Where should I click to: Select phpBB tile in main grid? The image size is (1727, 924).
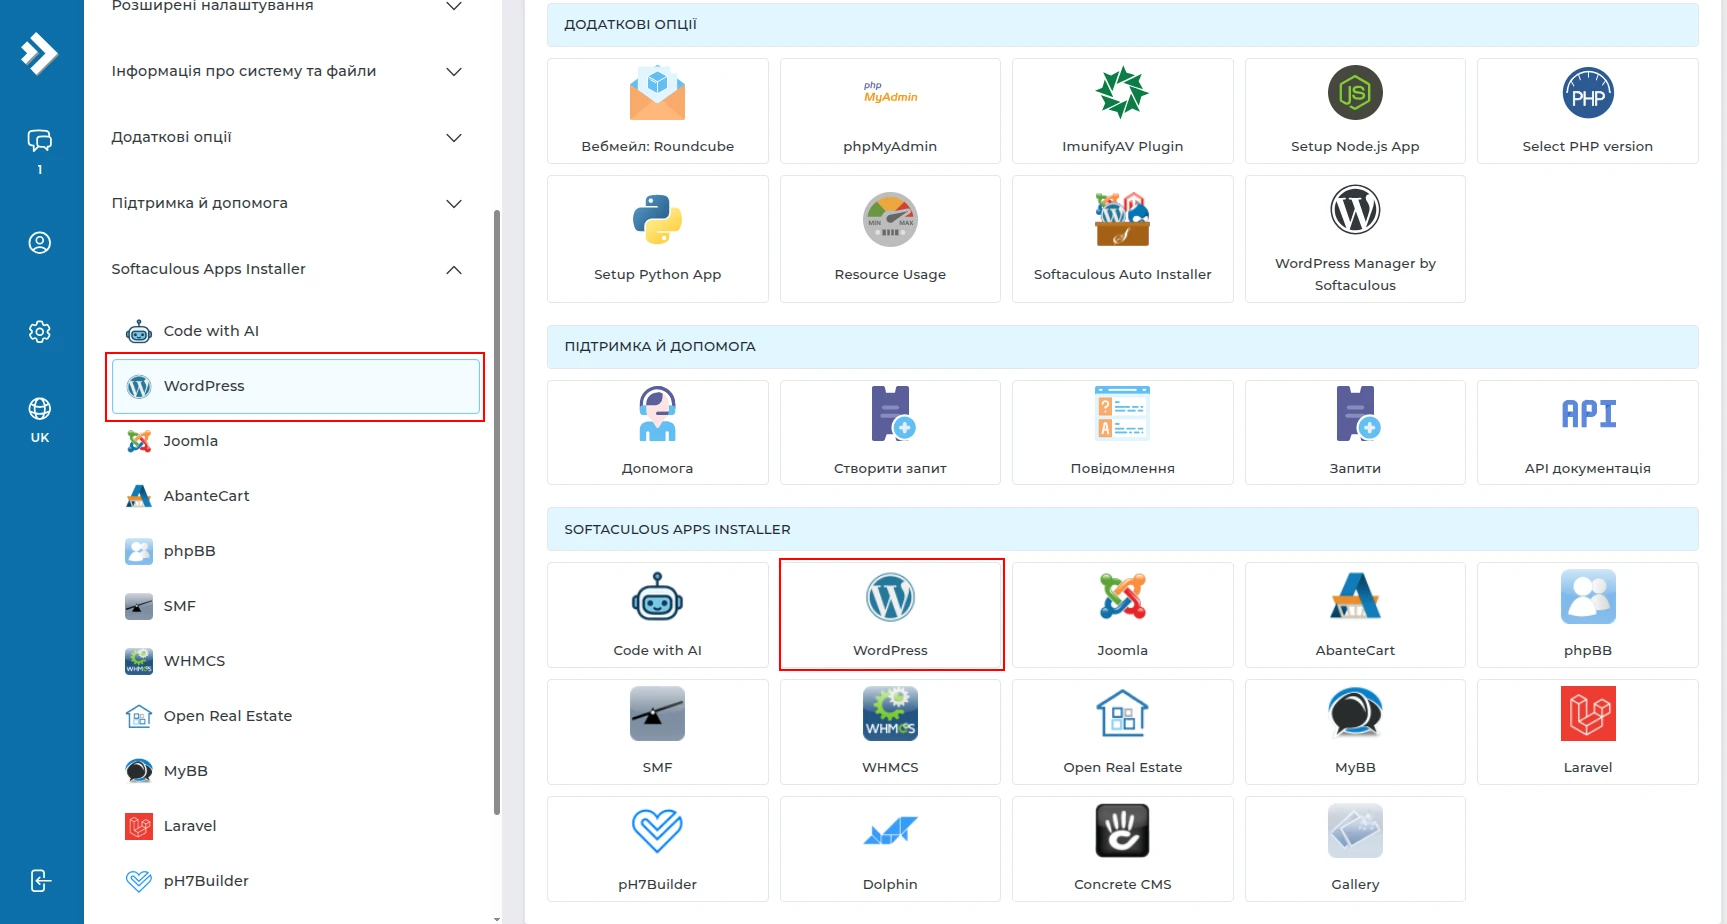click(1588, 615)
